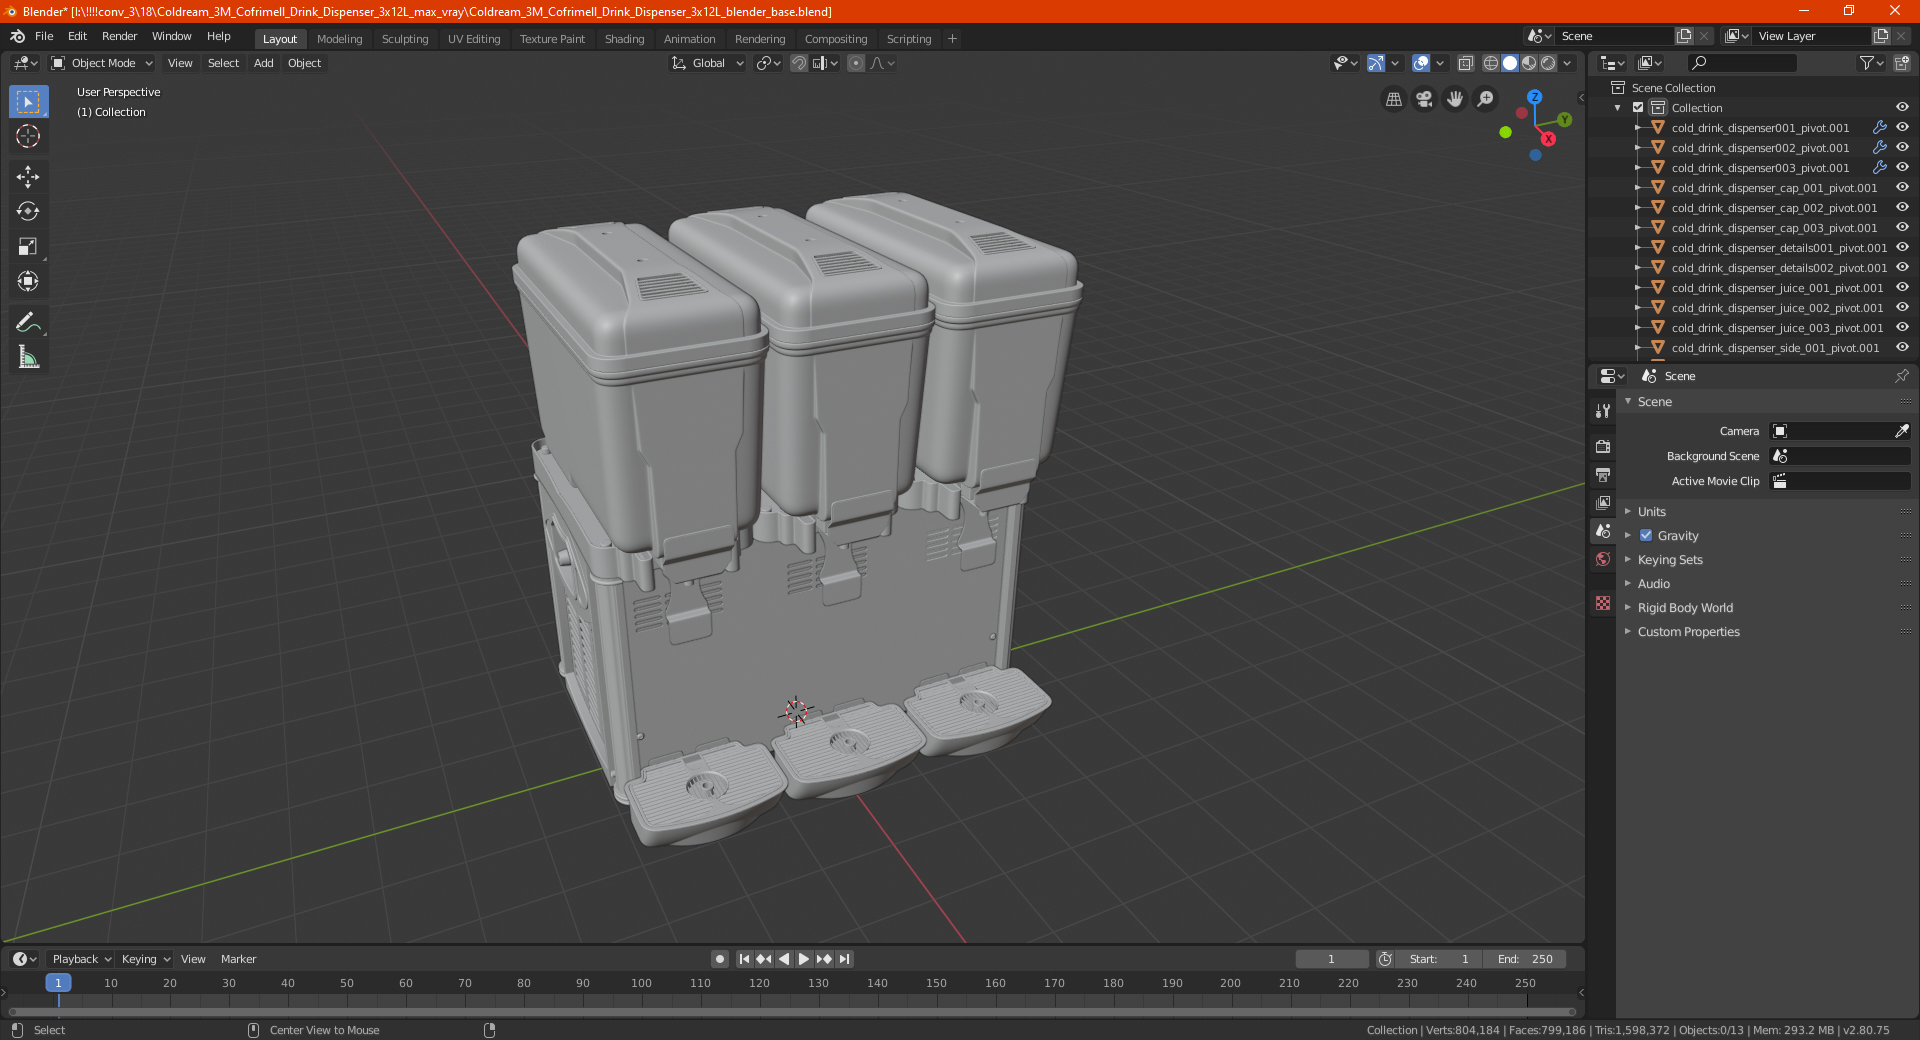Toggle viewport gizmos button

tap(1376, 63)
